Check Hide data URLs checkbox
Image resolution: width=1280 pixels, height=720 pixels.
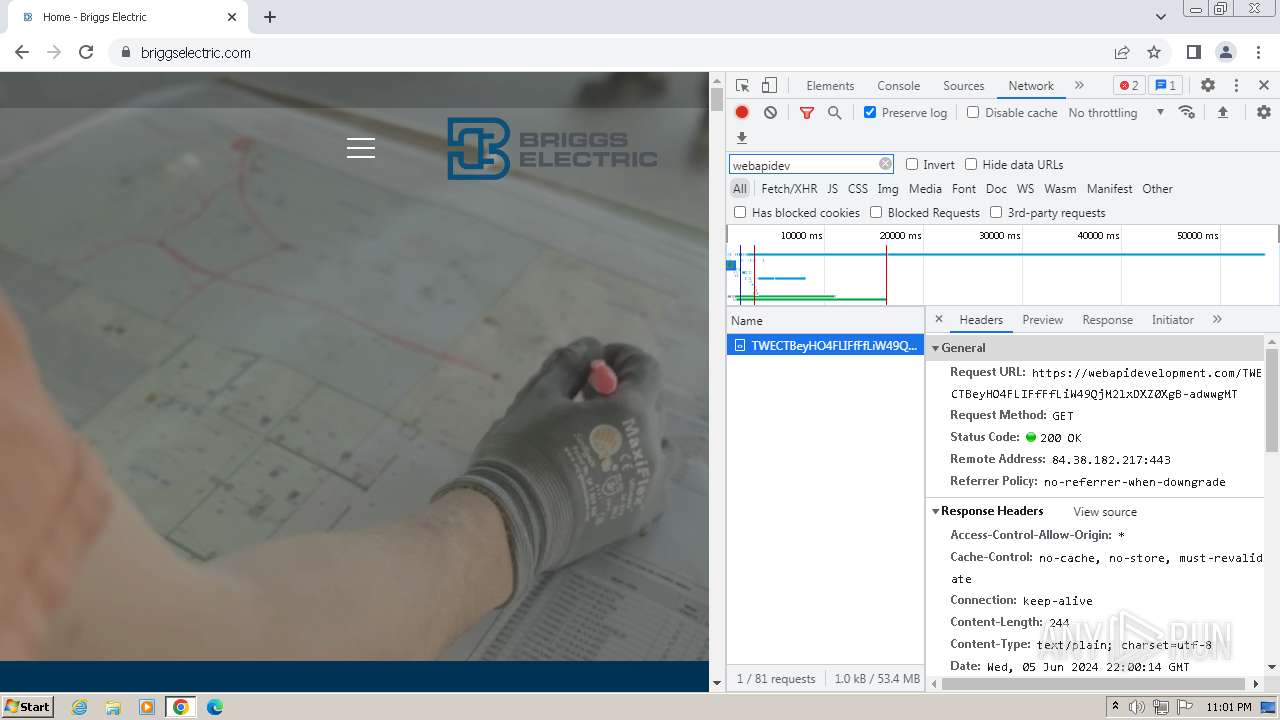tap(971, 164)
